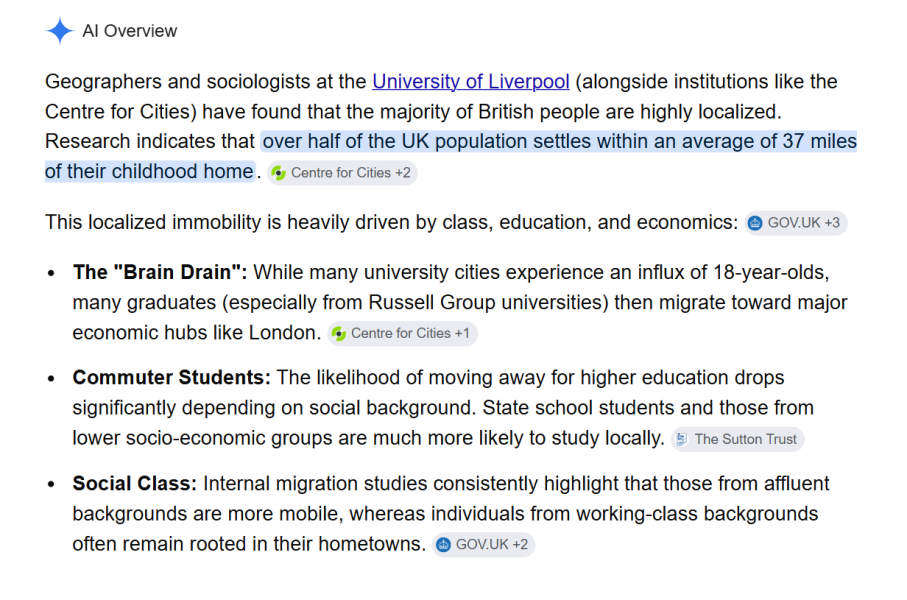Click the bold 'The "Brain Drain":' heading
Screen dimensions: 907x600
coord(160,272)
